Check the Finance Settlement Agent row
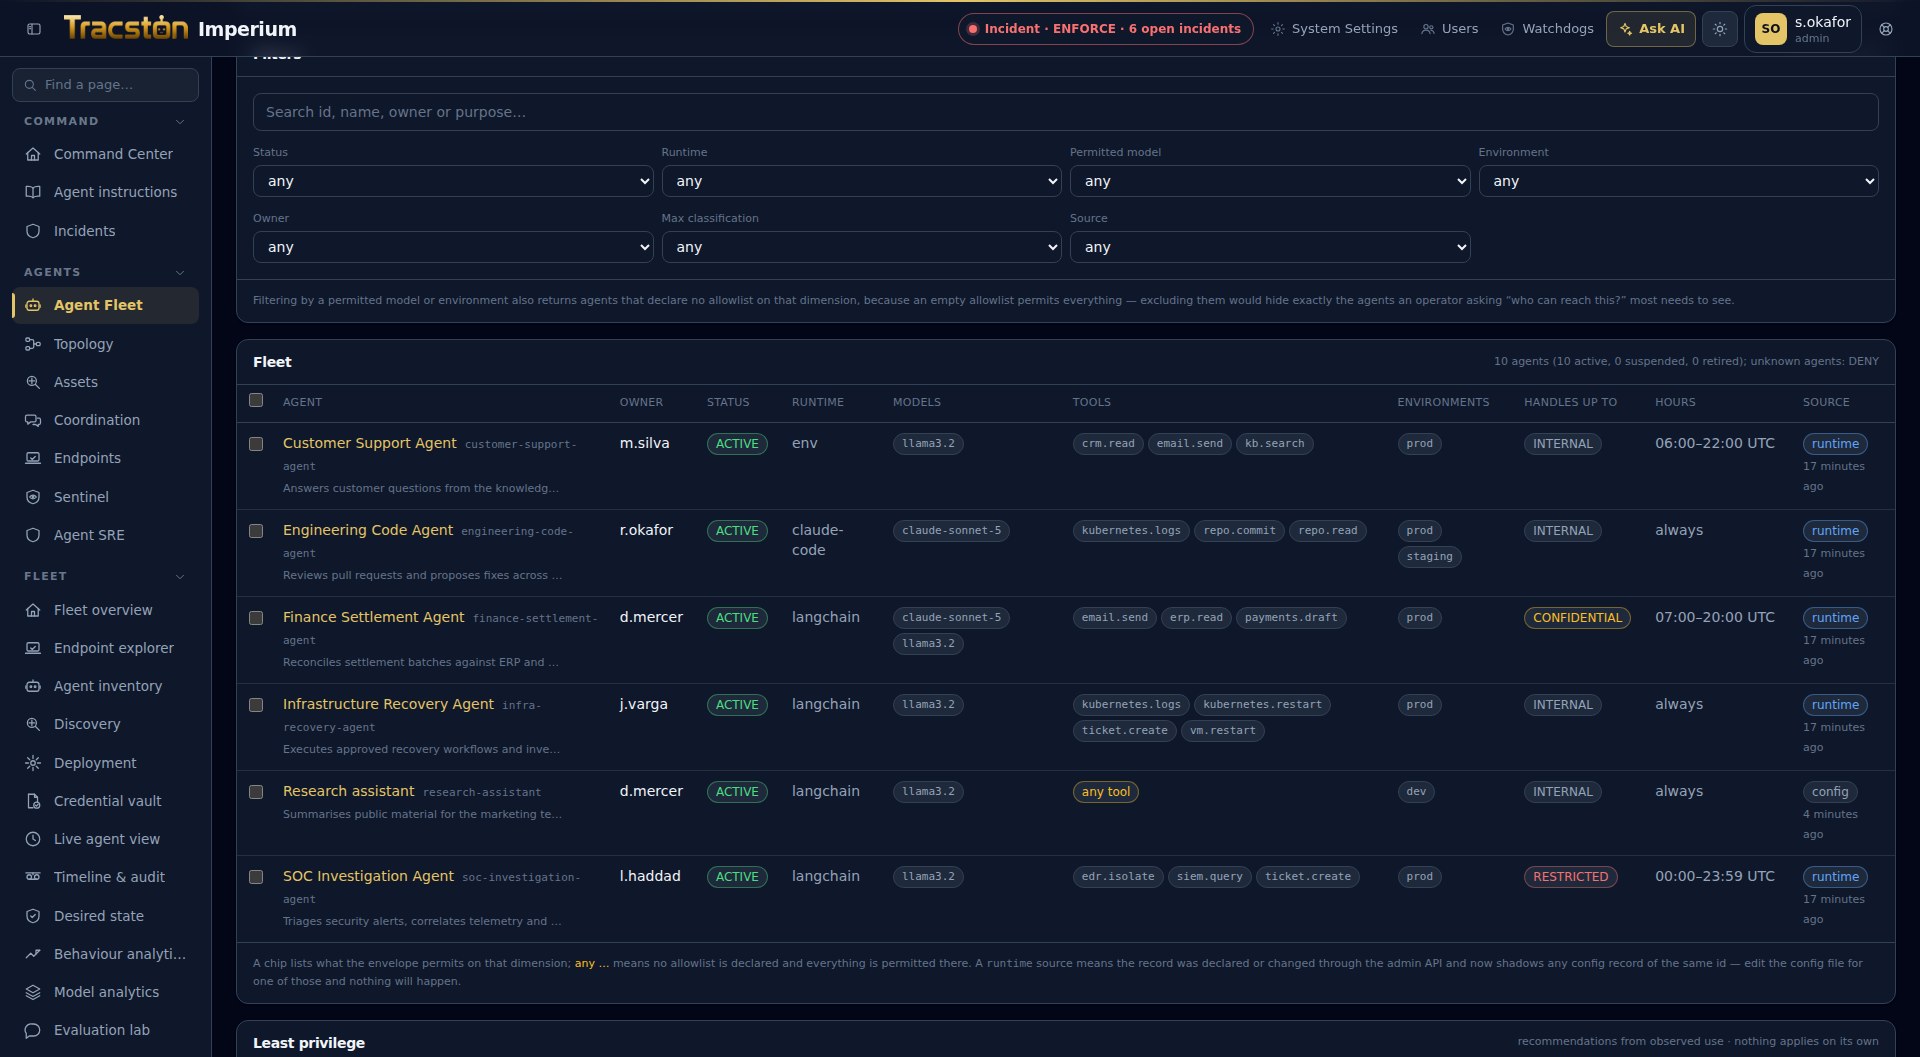 pos(256,618)
